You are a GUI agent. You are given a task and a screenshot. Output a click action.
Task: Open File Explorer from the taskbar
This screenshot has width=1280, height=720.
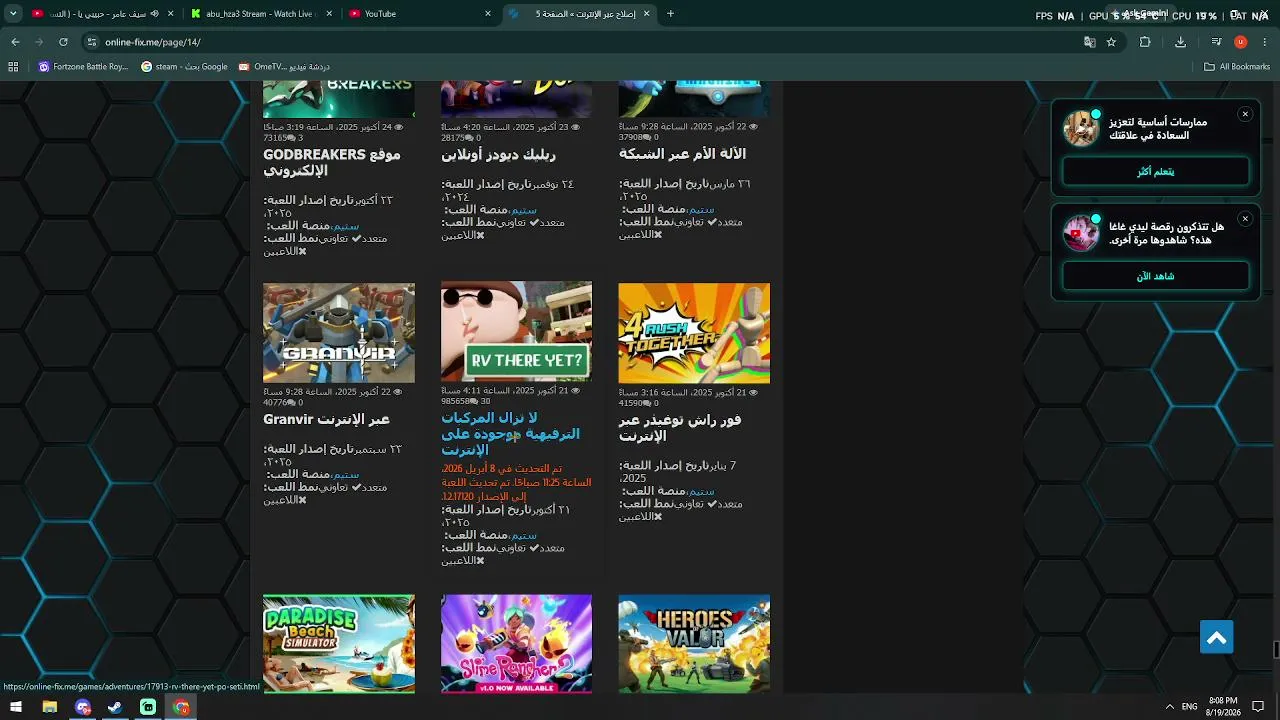49,707
